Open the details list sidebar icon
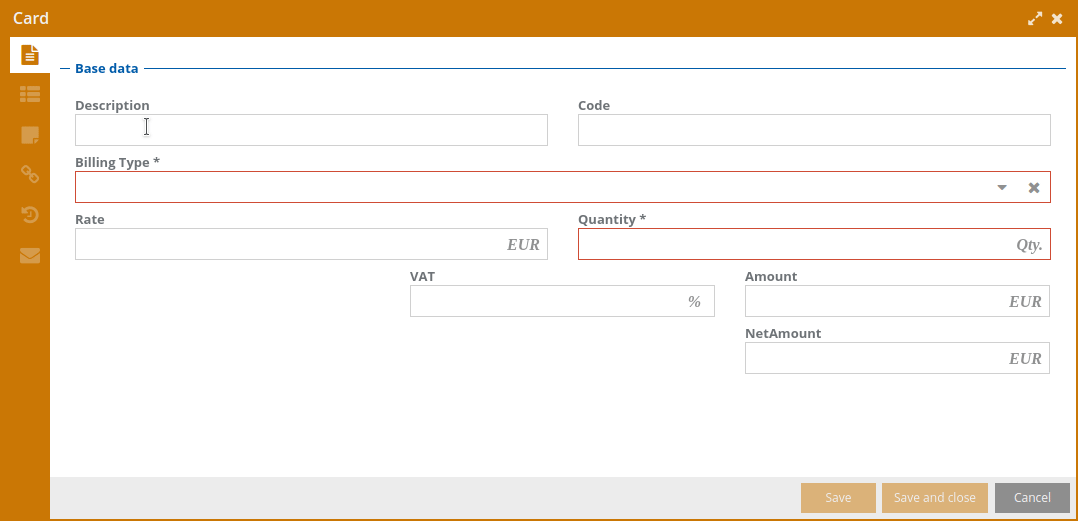The height and width of the screenshot is (521, 1078). point(30,94)
